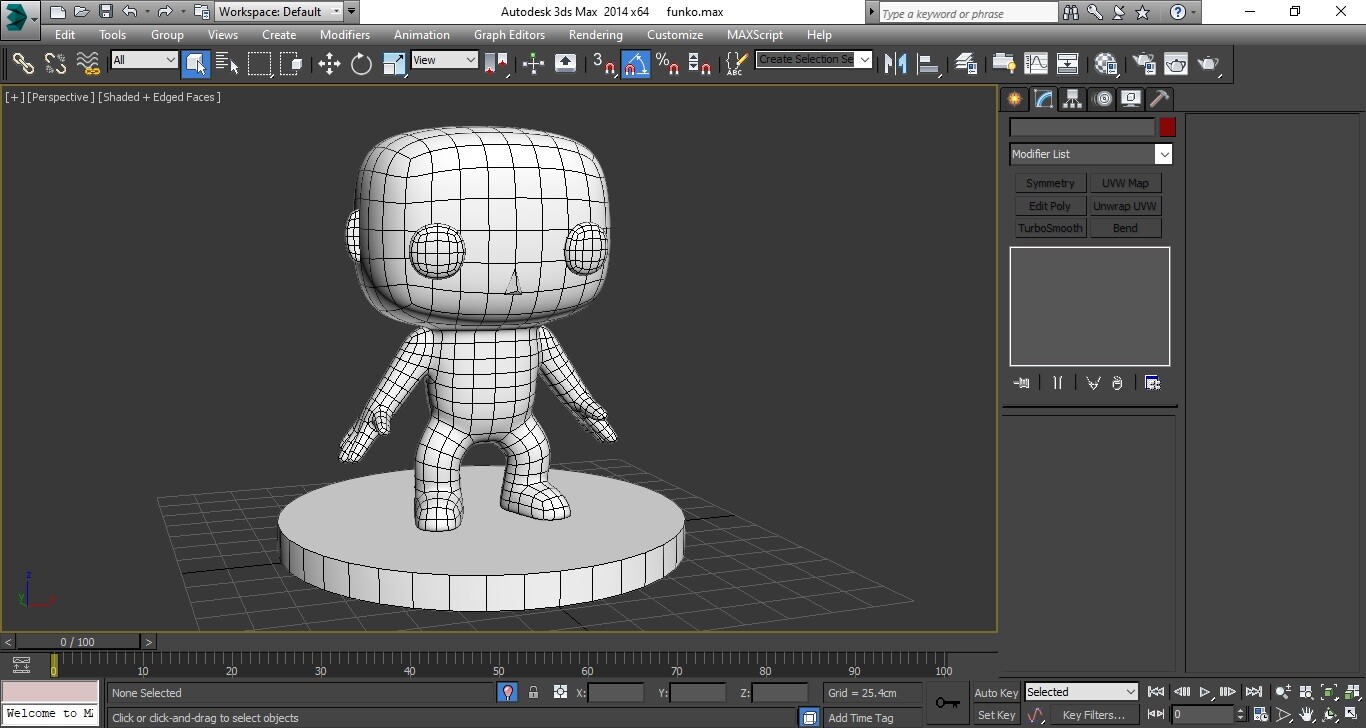Switch to the Hierarchy command panel

pos(1071,98)
